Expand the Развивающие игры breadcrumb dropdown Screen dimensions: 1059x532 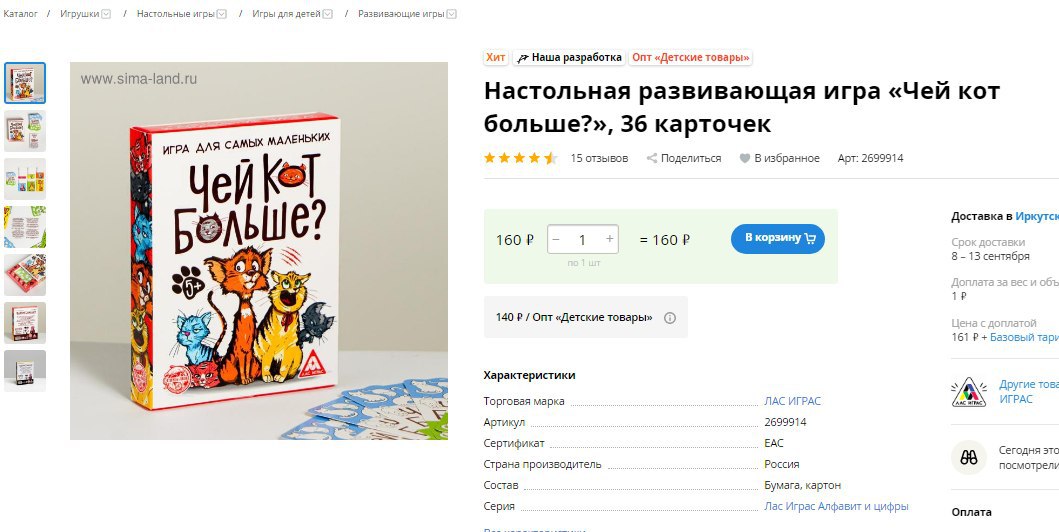(452, 14)
